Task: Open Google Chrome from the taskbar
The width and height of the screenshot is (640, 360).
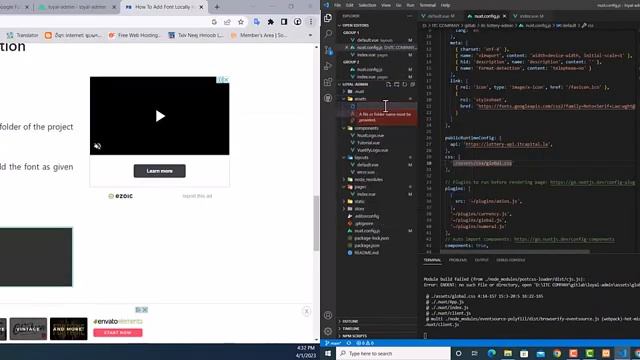Action: tap(557, 353)
